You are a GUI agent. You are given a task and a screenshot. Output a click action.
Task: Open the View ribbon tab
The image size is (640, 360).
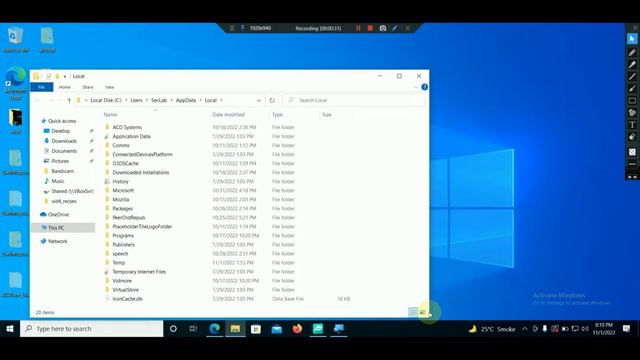click(109, 87)
